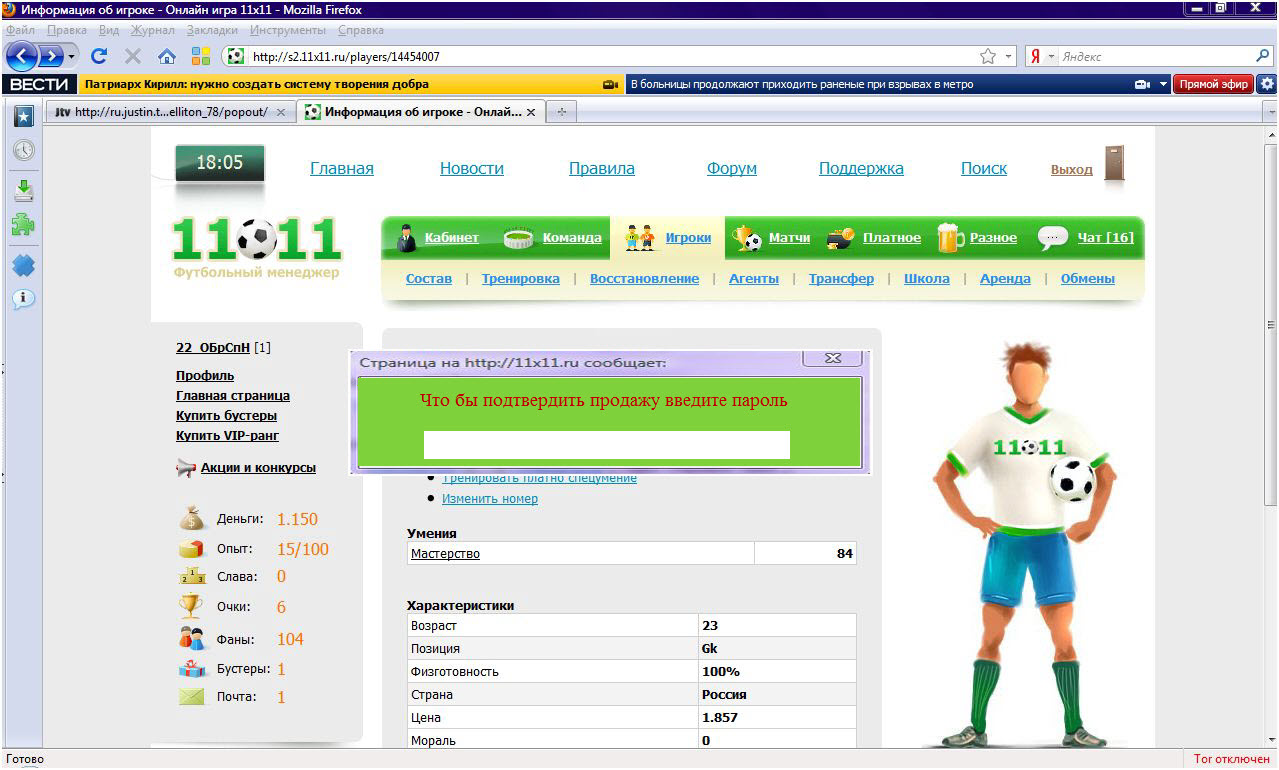Click the Прямой эфир button
1279x770 pixels.
click(1213, 85)
